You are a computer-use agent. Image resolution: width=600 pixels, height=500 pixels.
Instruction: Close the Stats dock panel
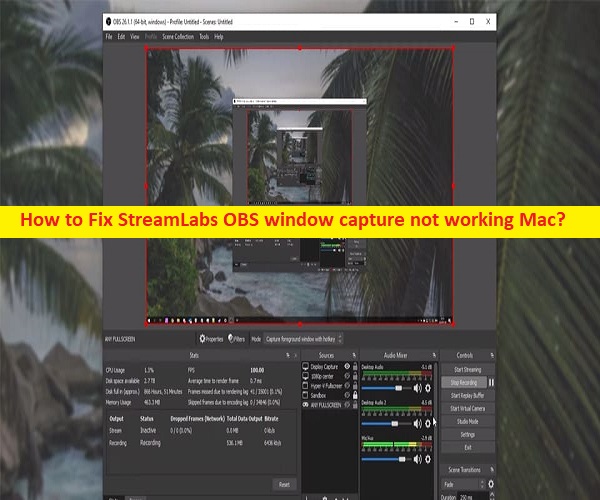(295, 355)
